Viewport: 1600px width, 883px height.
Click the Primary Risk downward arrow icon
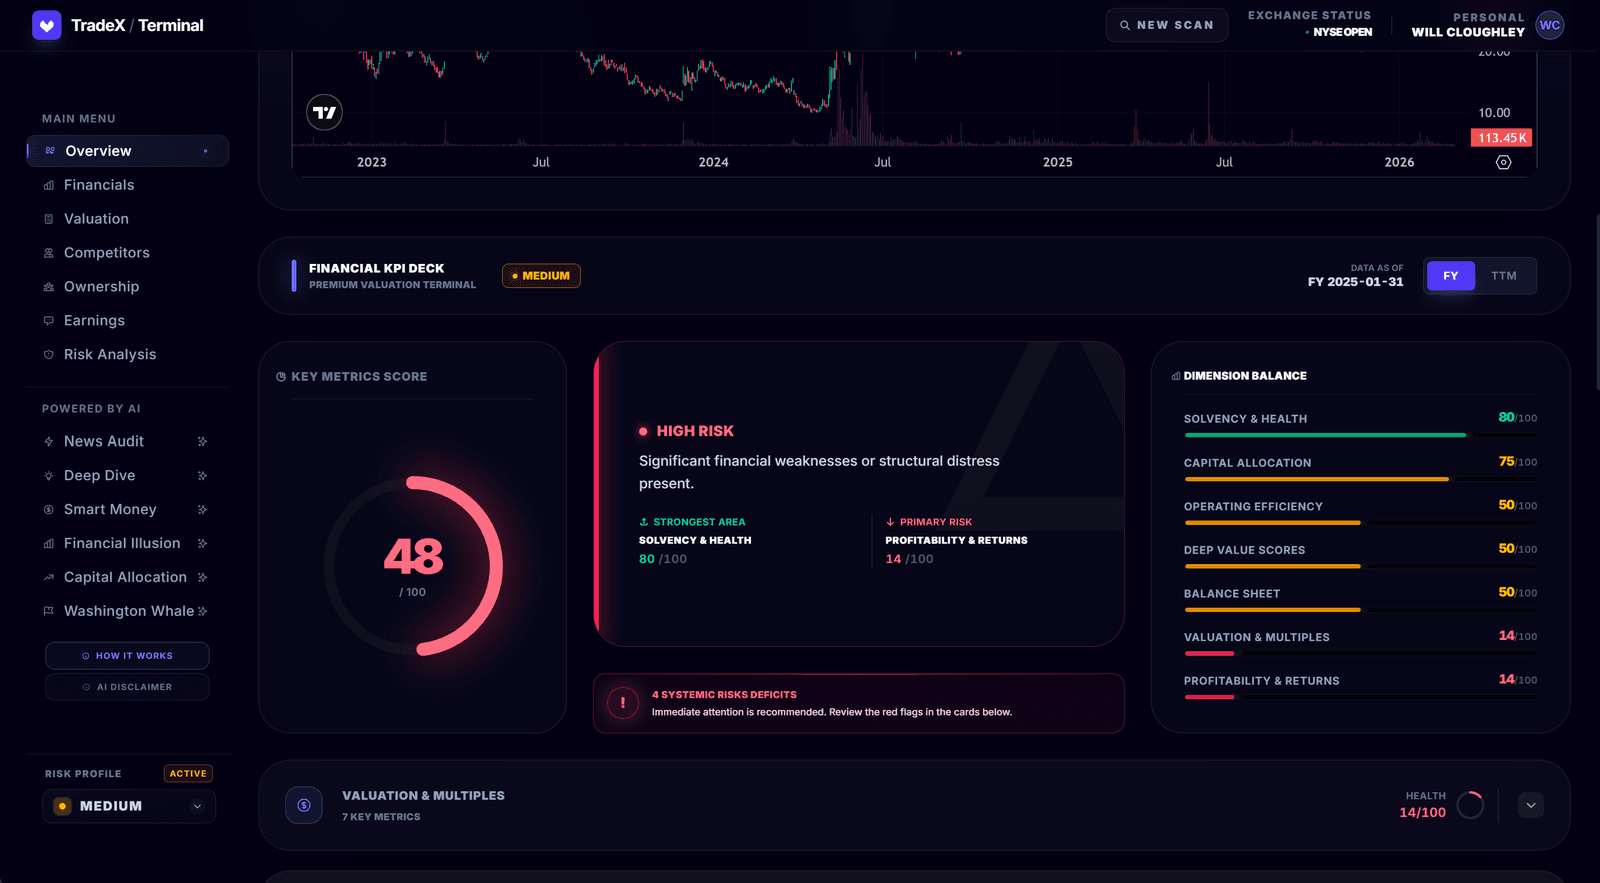pyautogui.click(x=890, y=522)
